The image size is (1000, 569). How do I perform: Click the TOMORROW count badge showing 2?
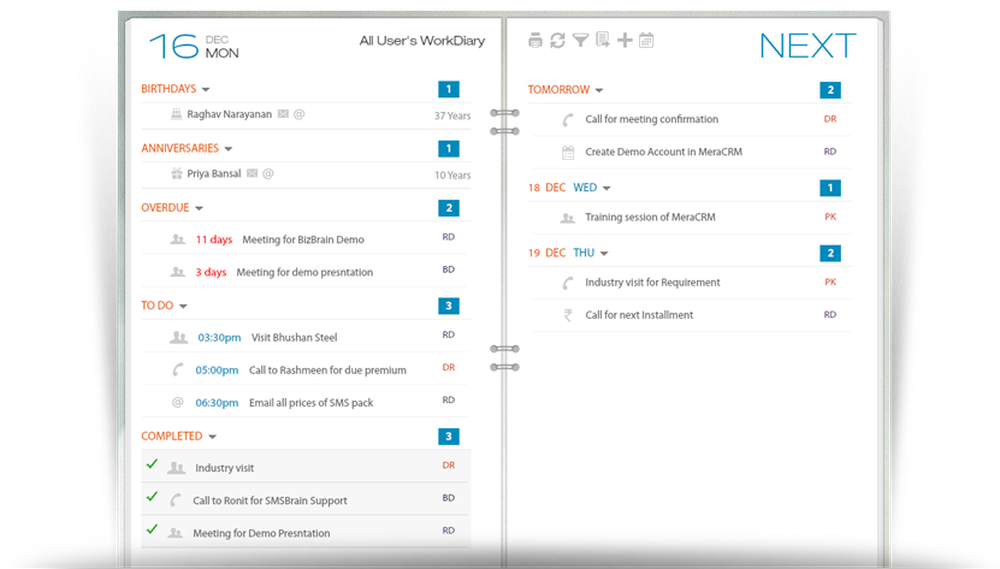coord(830,90)
